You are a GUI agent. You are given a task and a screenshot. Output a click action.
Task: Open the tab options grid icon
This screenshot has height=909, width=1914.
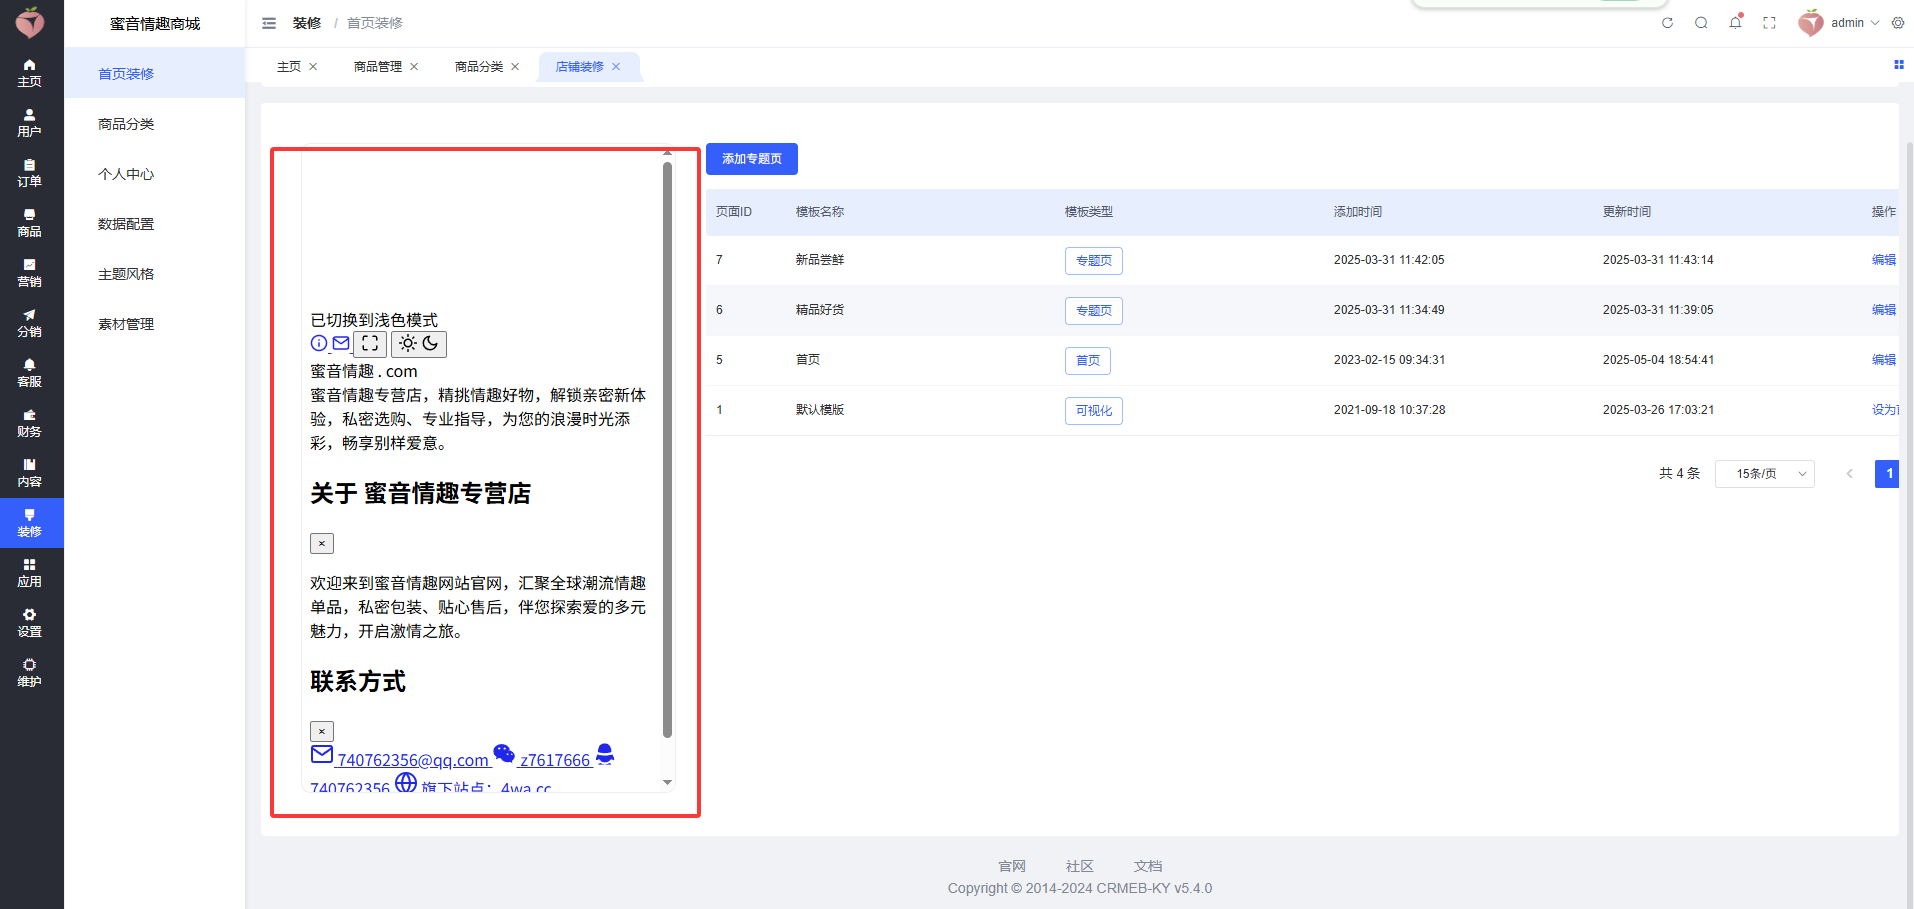click(1899, 65)
